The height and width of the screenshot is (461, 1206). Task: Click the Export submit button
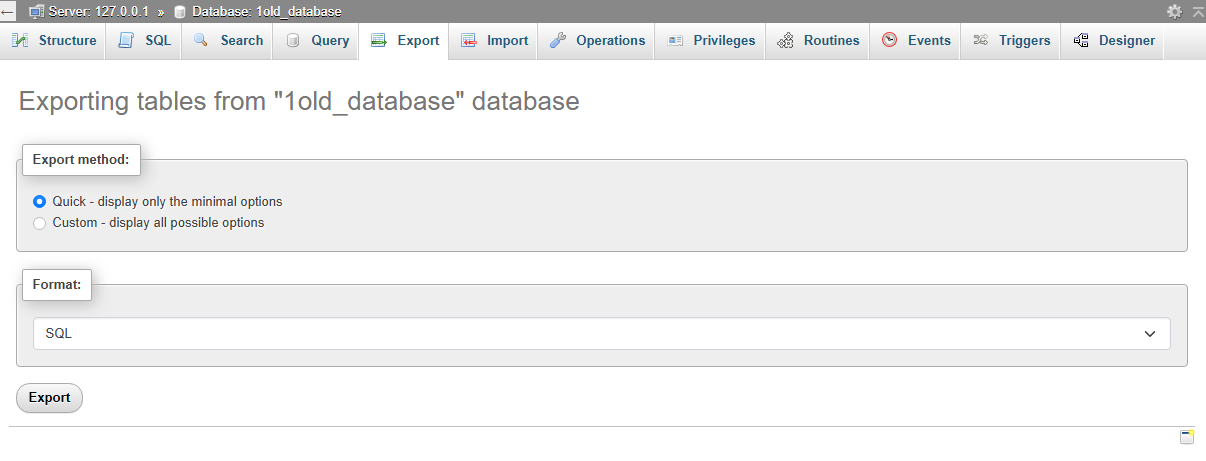[49, 398]
